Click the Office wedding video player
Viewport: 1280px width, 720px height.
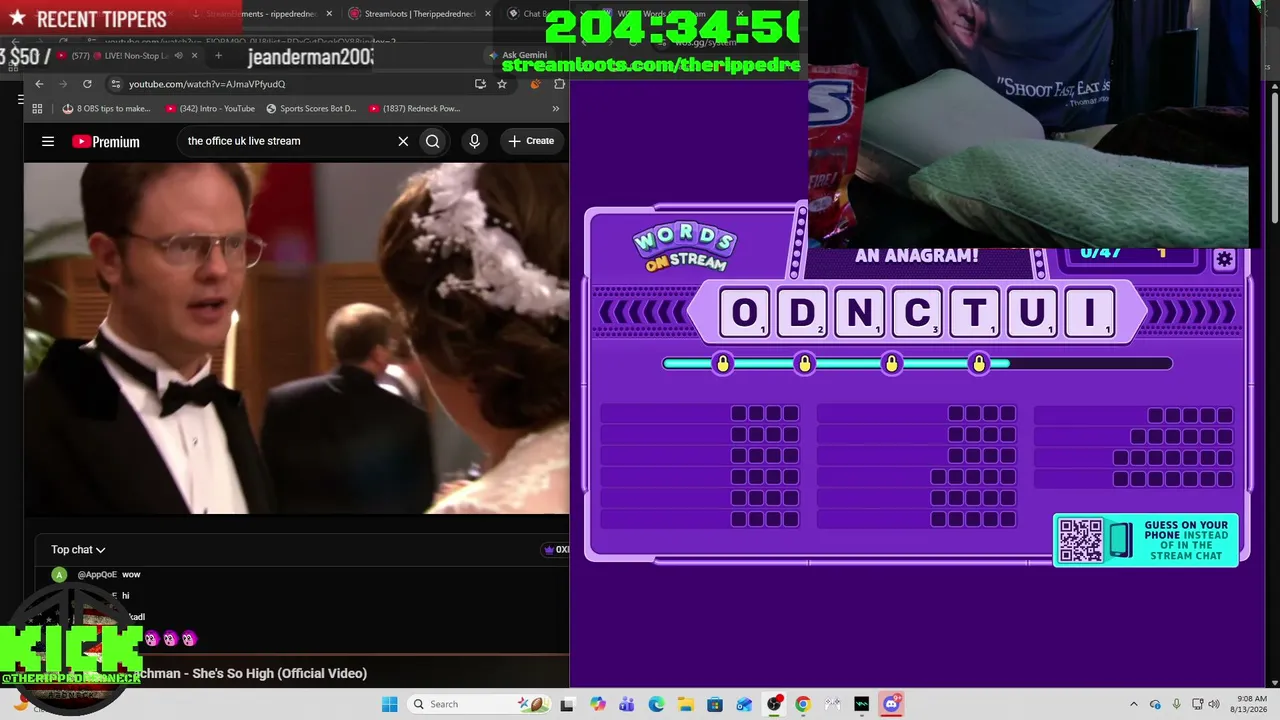(297, 338)
